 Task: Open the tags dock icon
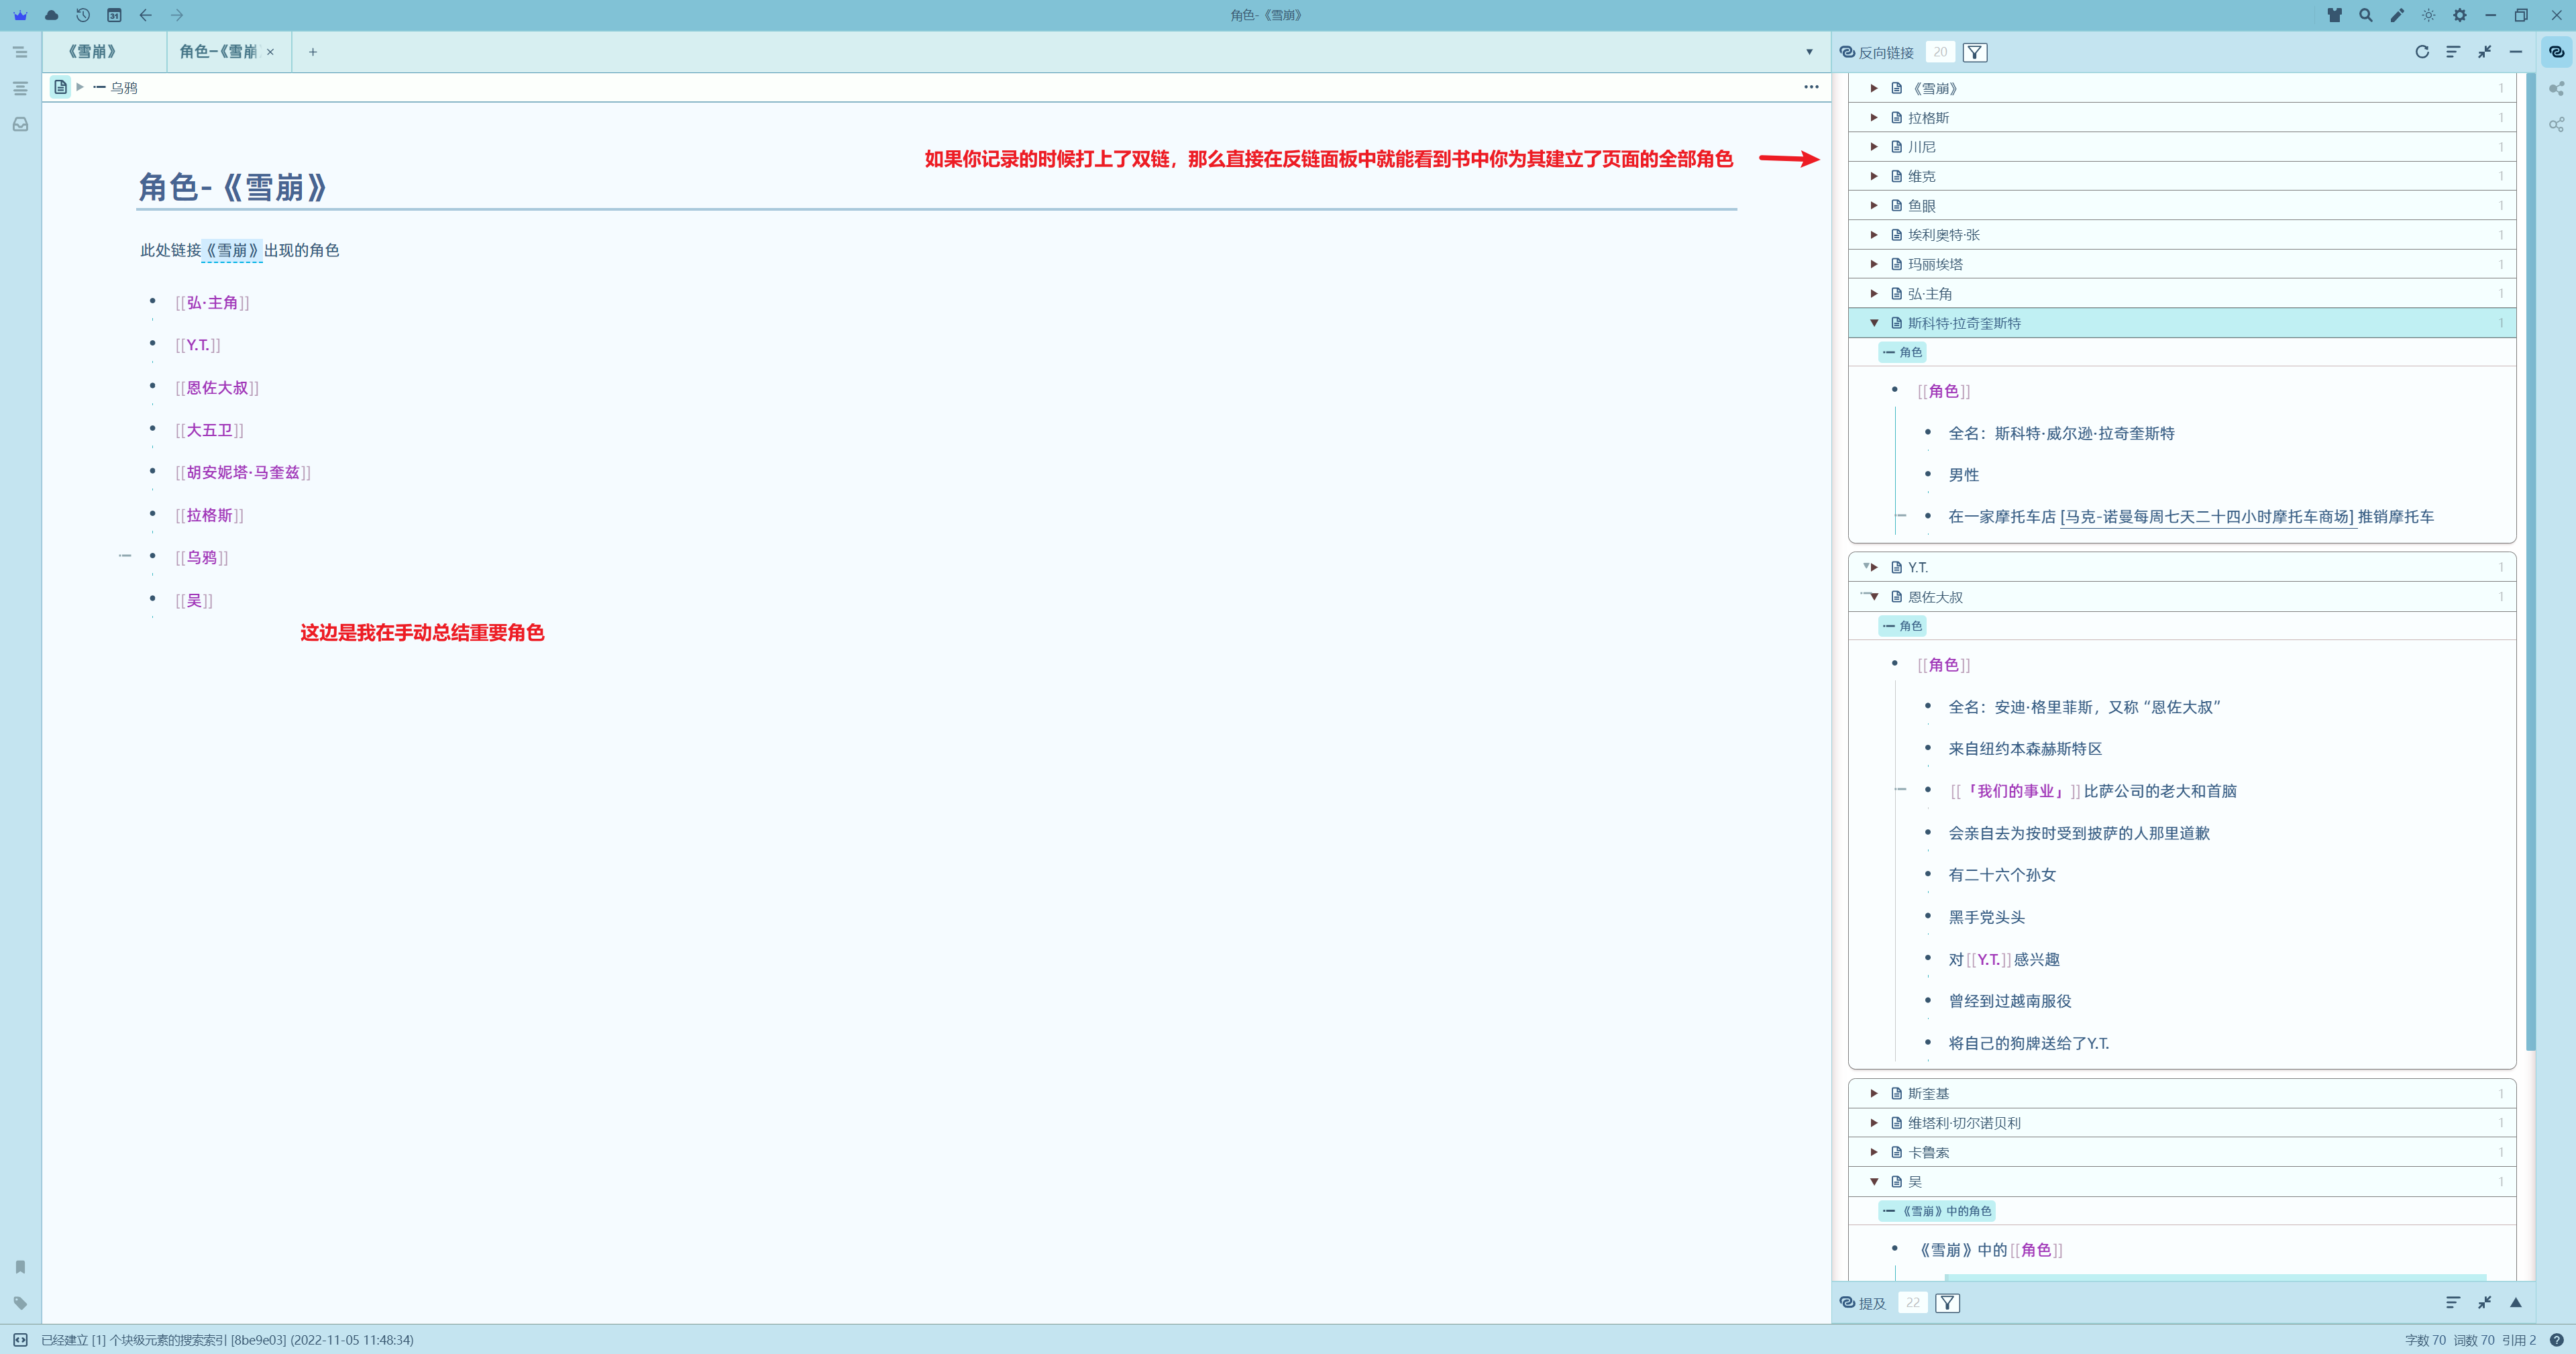pyautogui.click(x=20, y=1303)
